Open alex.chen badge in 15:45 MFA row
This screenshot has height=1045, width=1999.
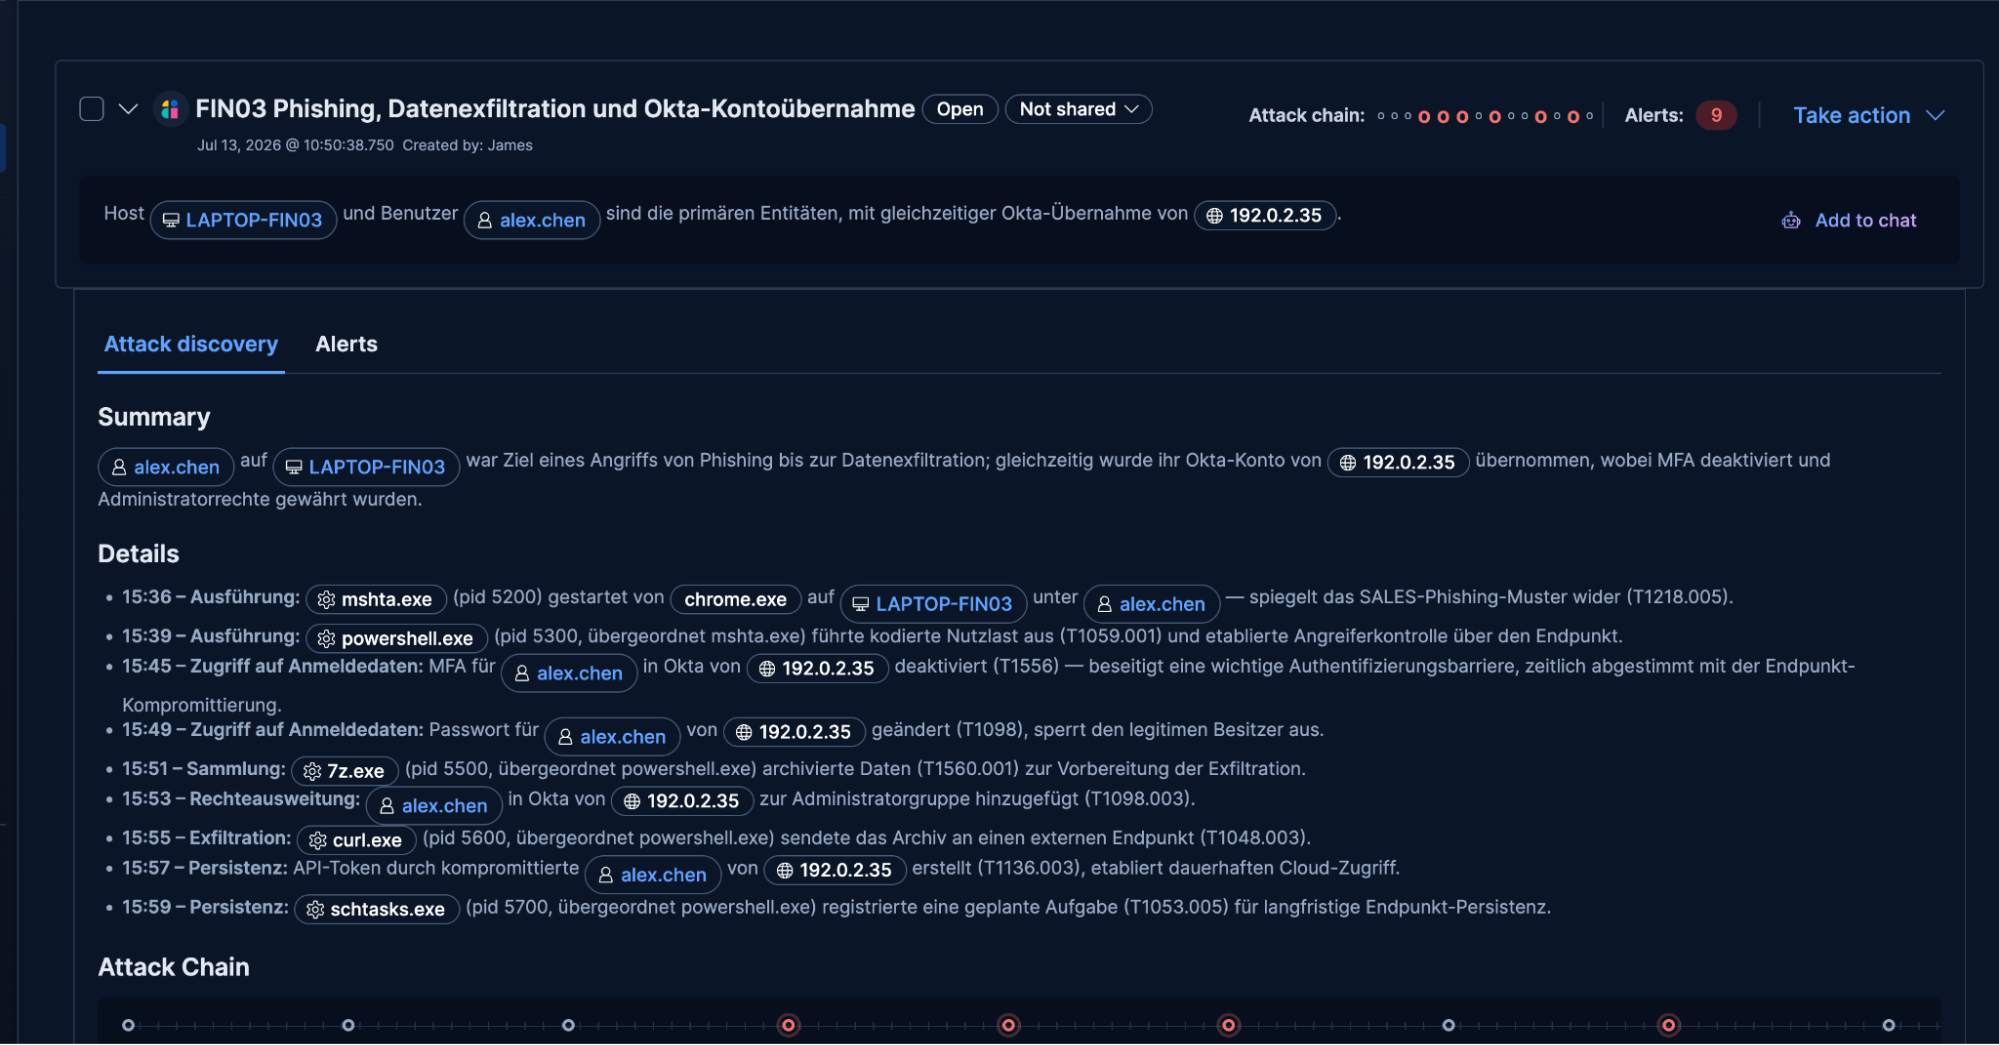coord(569,673)
